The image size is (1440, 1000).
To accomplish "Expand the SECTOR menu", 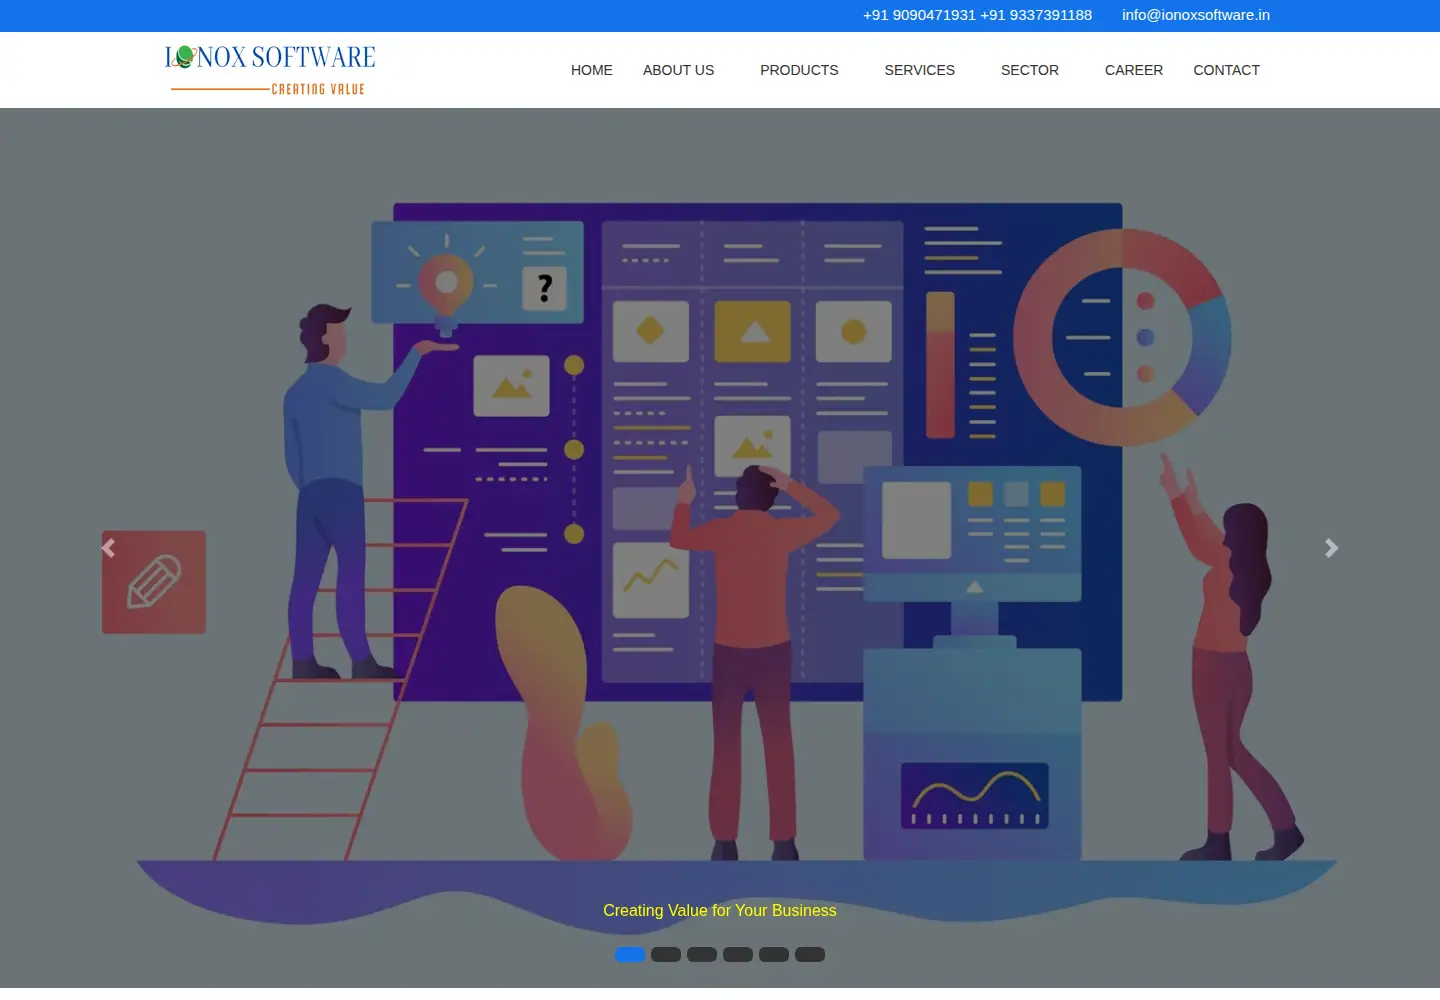I will (1029, 70).
